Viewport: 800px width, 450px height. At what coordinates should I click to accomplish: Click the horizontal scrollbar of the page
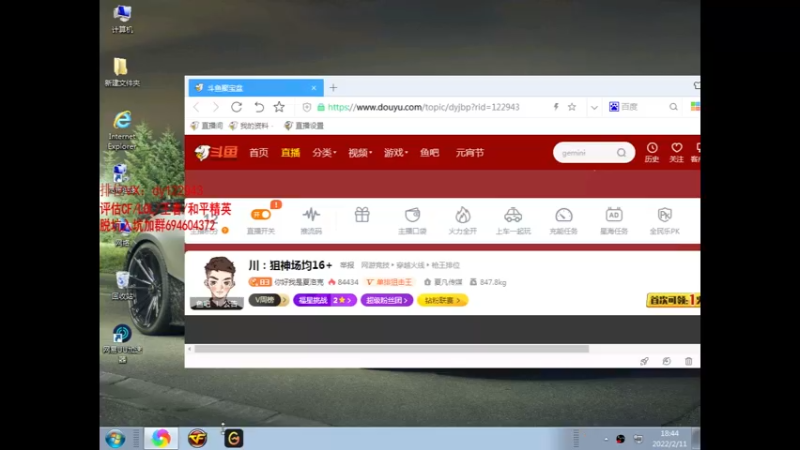[x=391, y=349]
